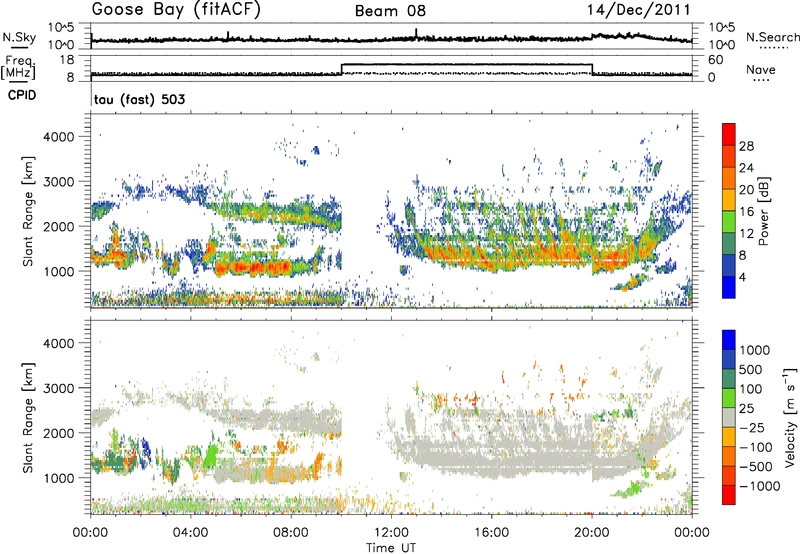Click the 'Power [dB]' colorbar title

(x=764, y=211)
